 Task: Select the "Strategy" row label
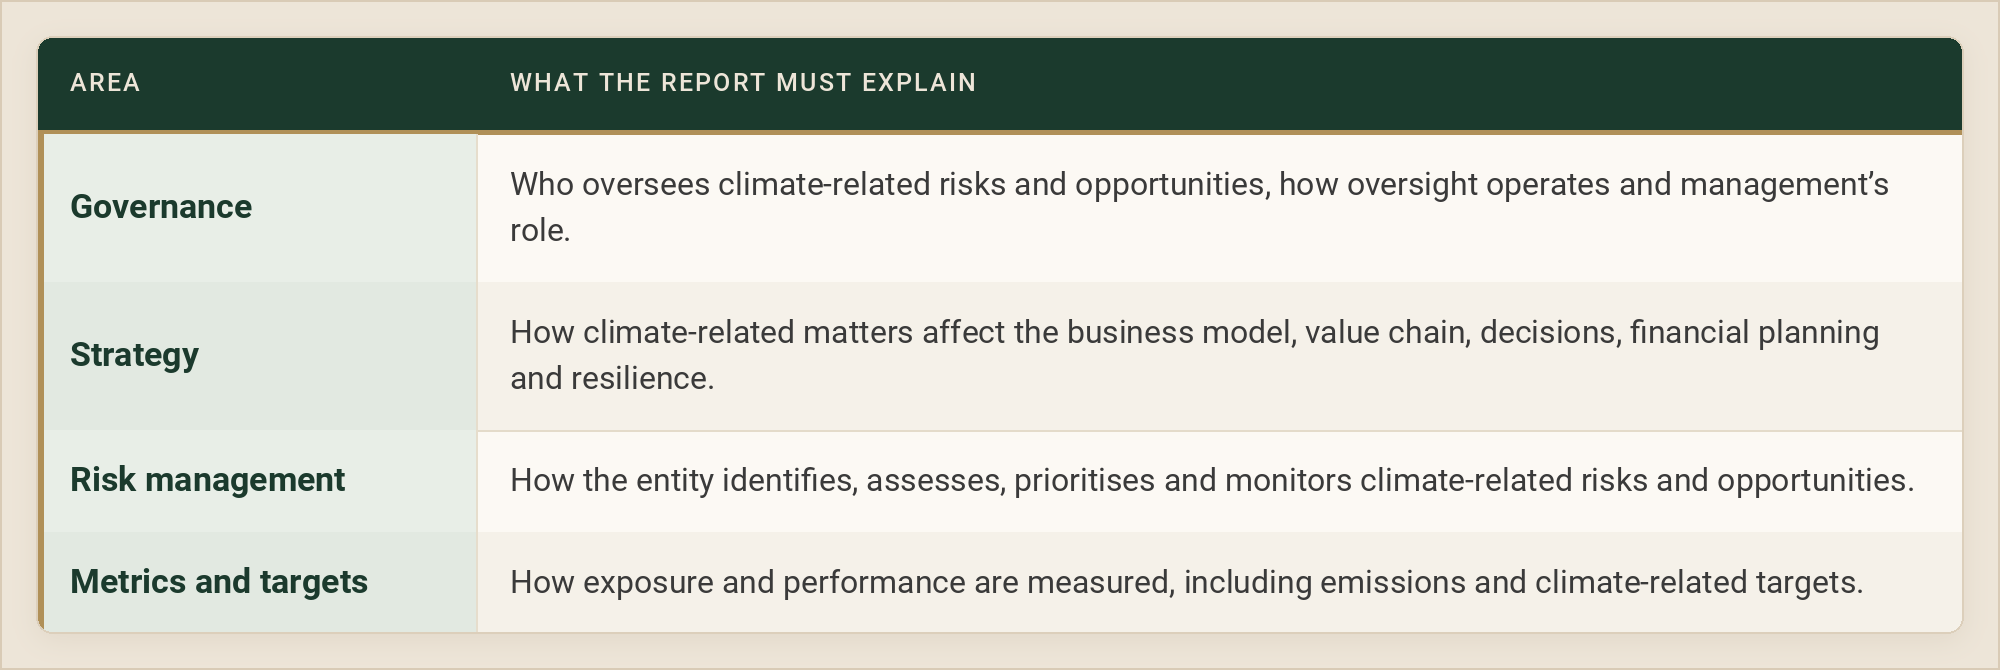[134, 355]
